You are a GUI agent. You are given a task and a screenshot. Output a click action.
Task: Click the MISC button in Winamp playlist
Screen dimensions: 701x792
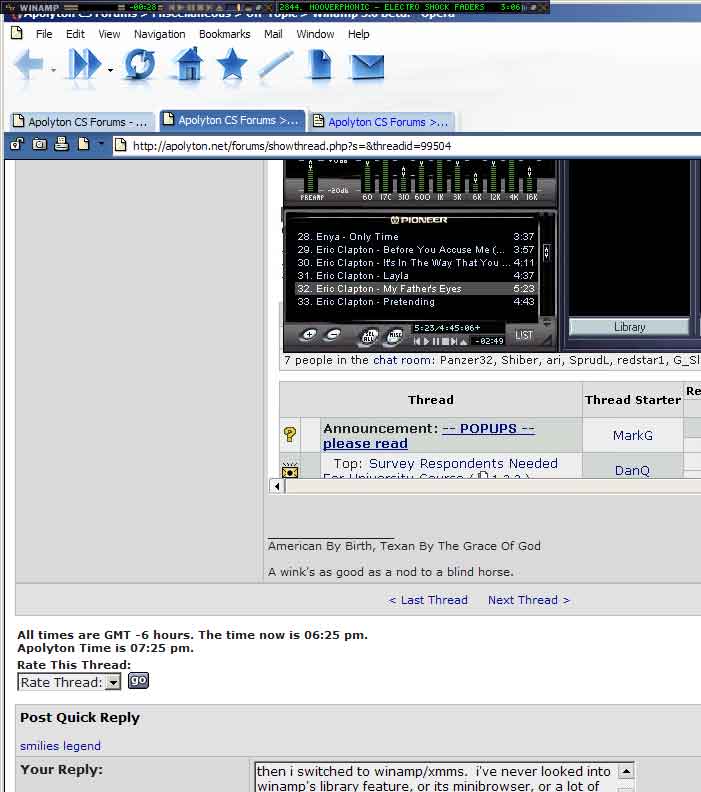(x=394, y=335)
